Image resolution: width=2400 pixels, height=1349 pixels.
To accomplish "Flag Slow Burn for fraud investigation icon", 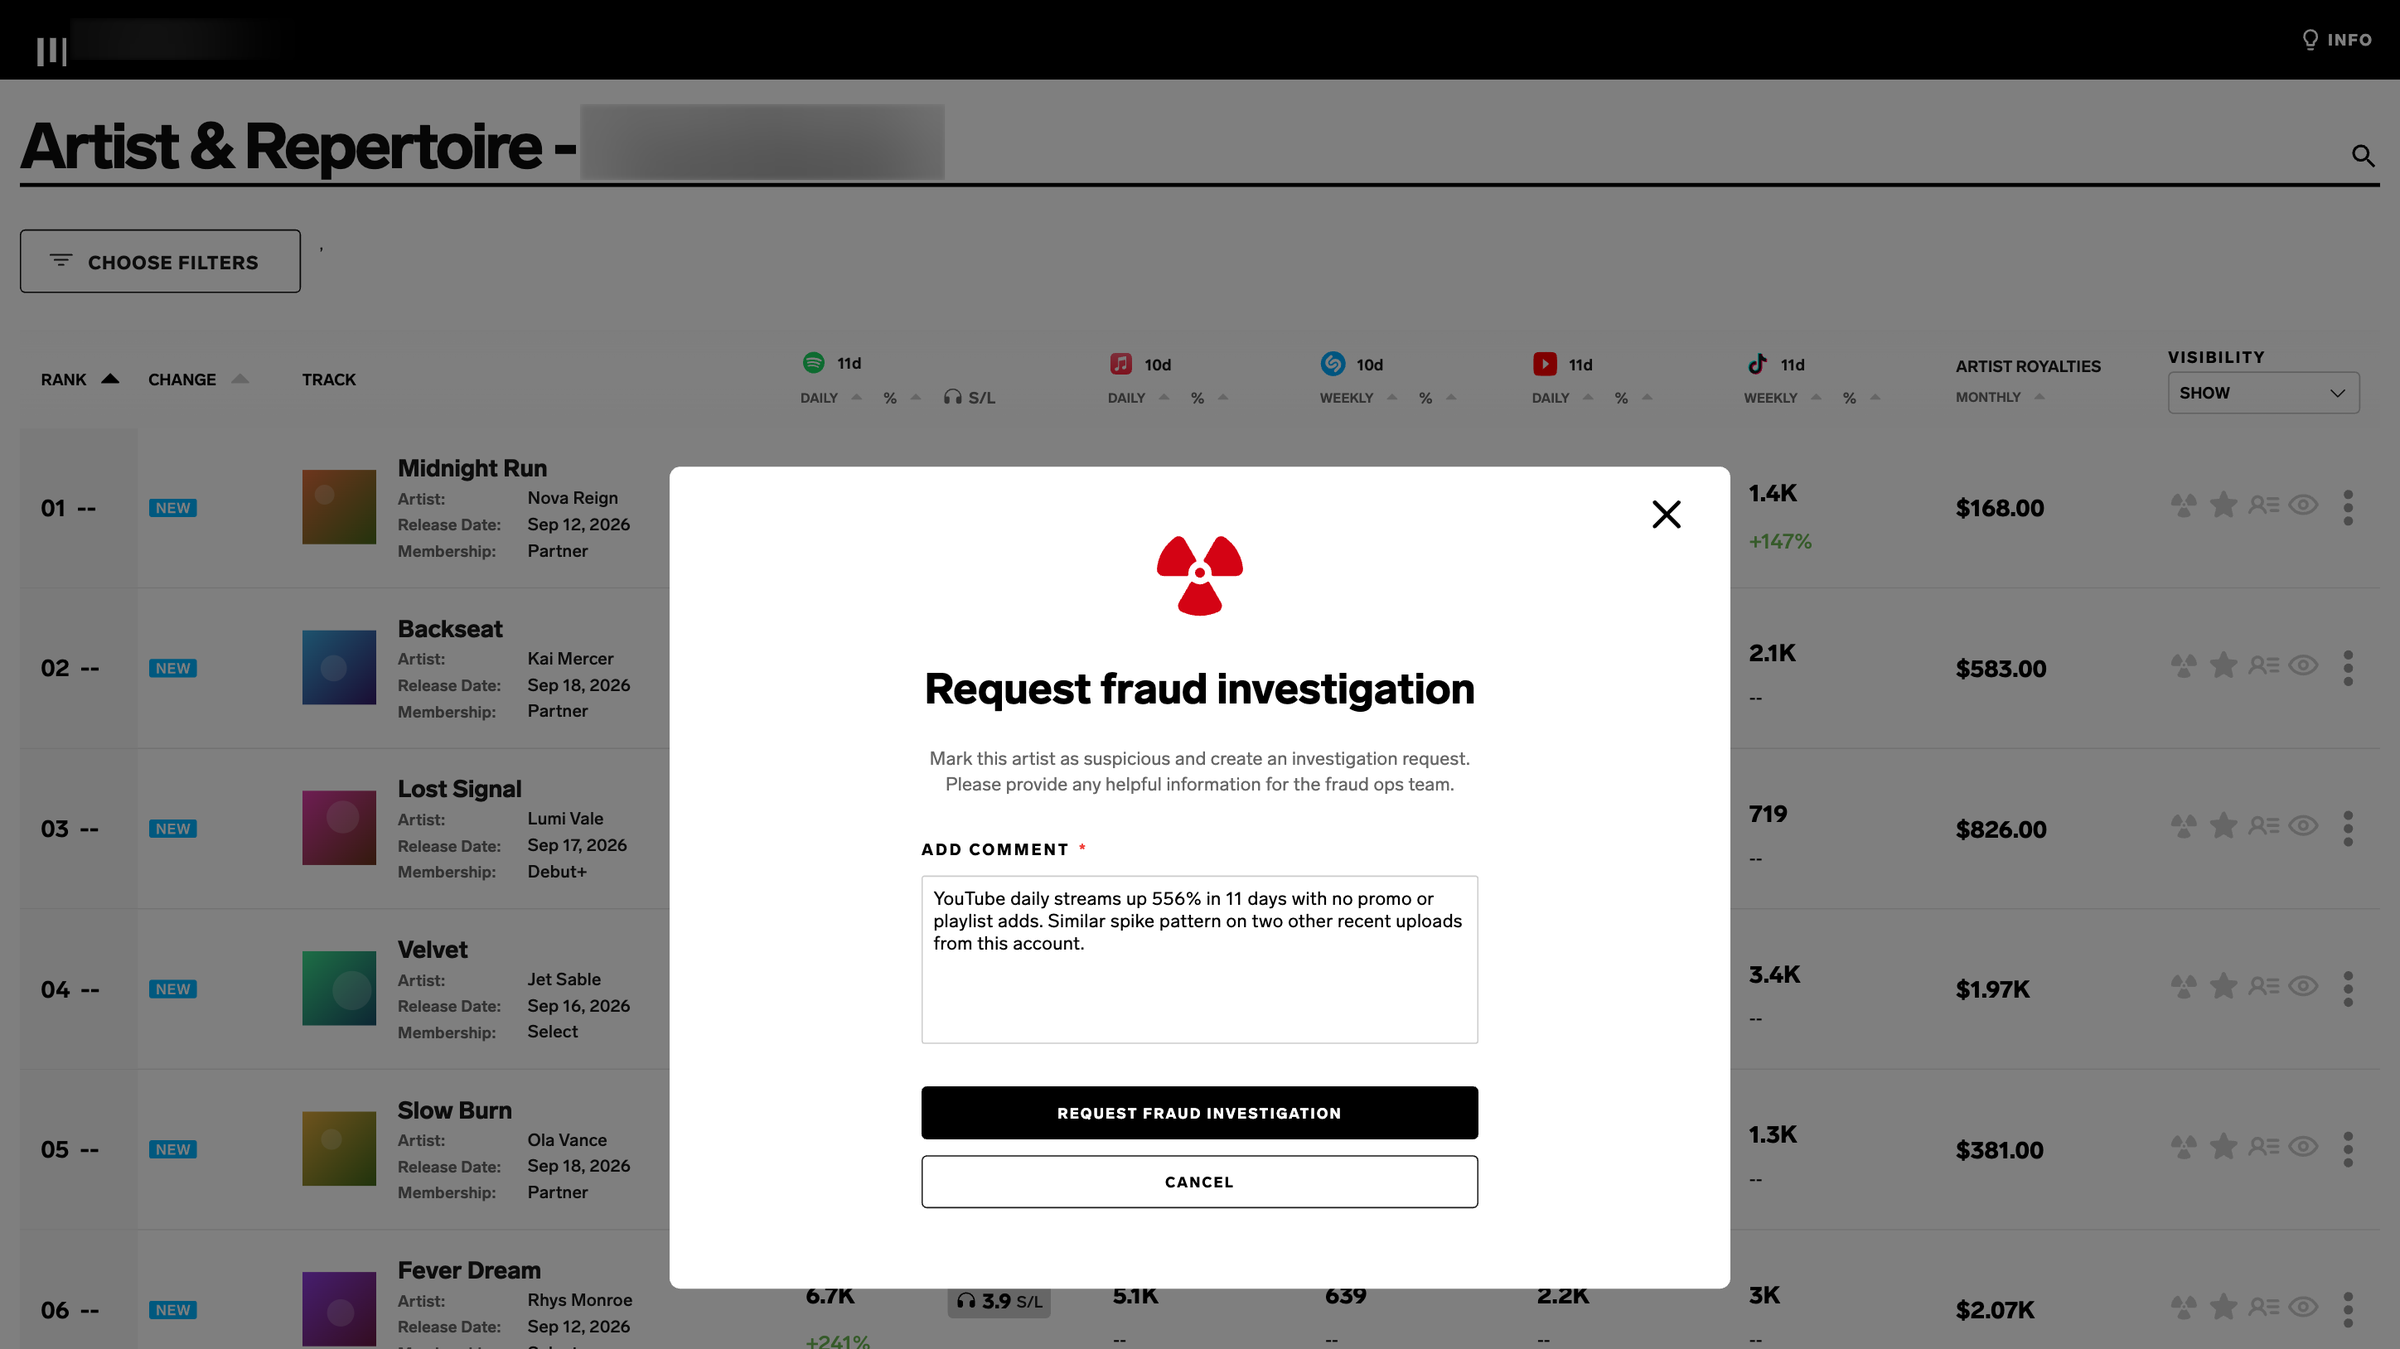I will click(x=2183, y=1147).
